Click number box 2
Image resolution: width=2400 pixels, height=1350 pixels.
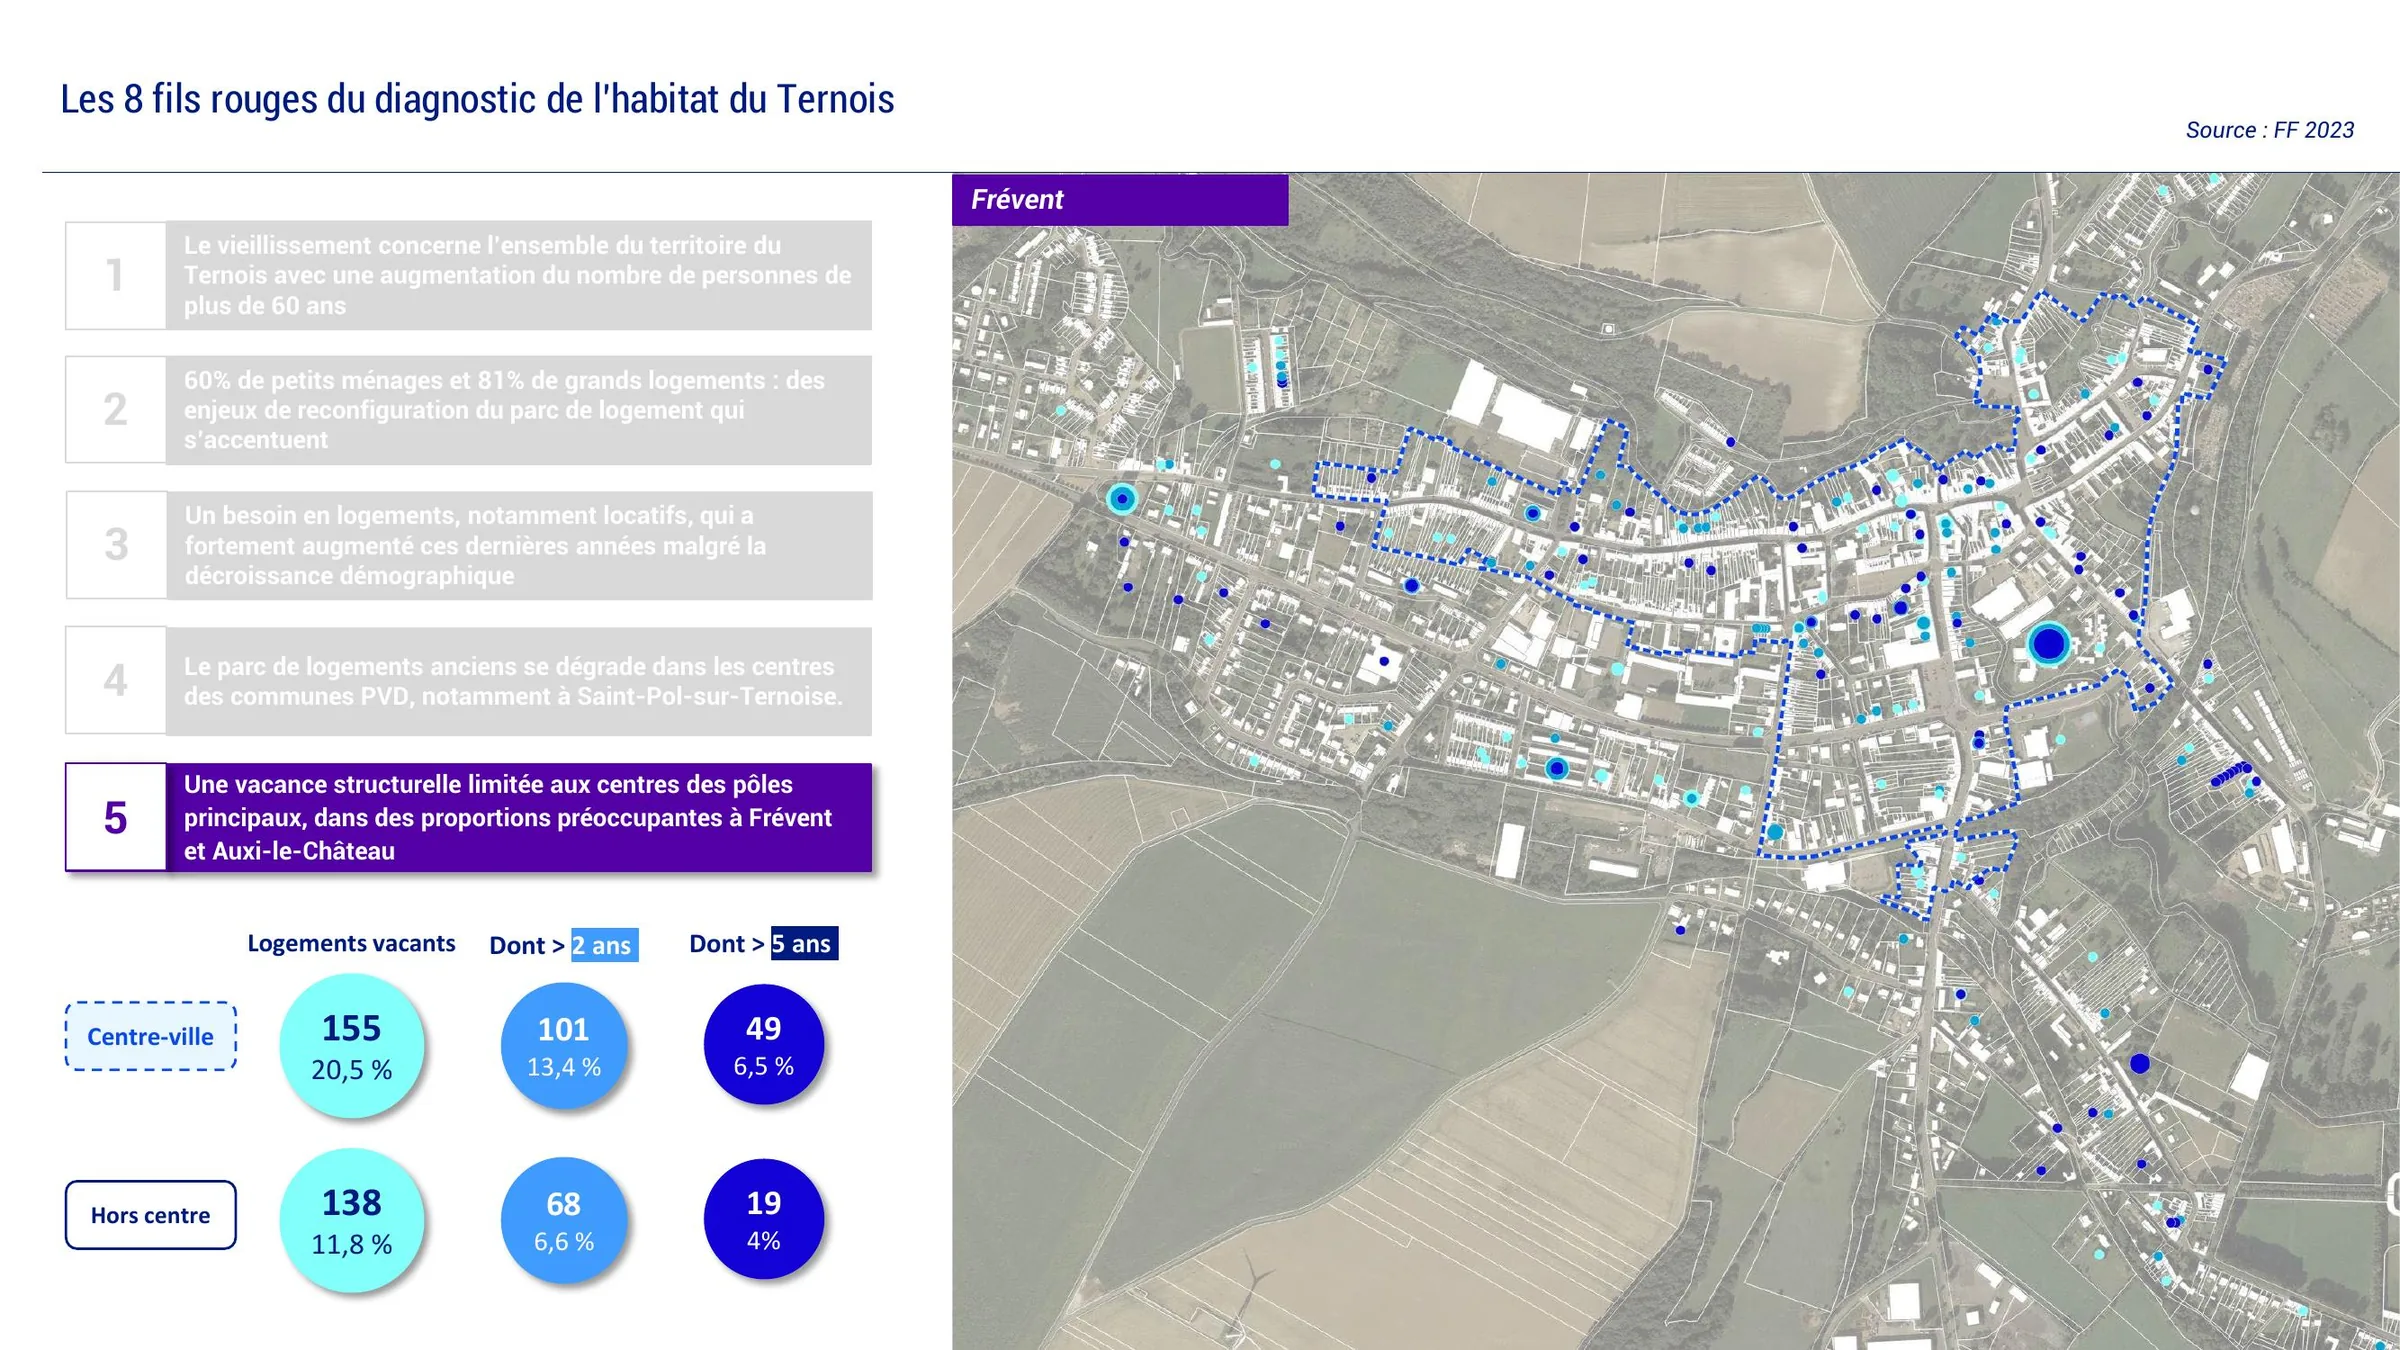pyautogui.click(x=116, y=409)
